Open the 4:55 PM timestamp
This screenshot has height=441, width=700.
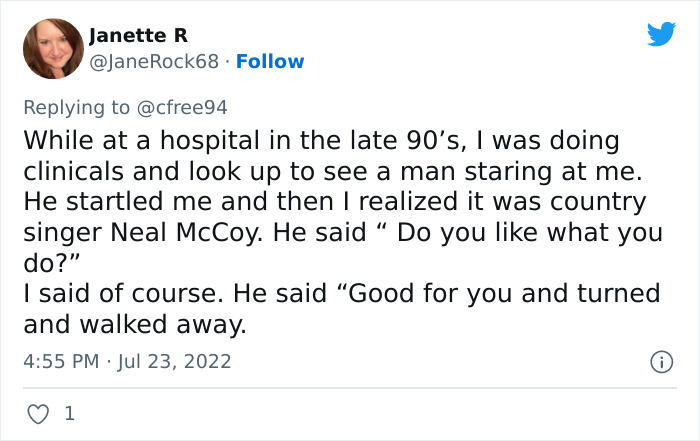coord(59,361)
